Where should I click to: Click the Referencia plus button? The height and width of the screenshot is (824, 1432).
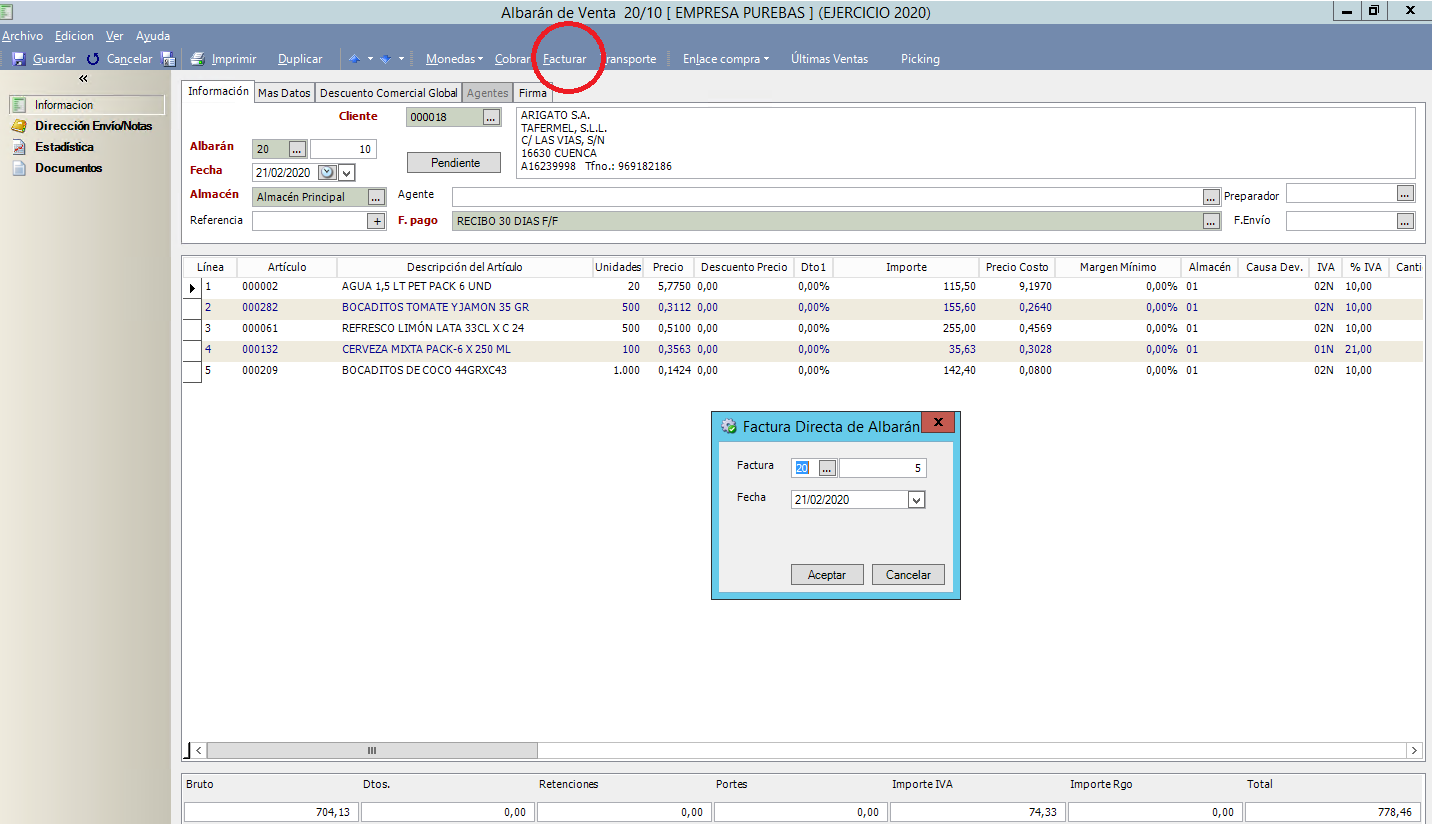[377, 221]
